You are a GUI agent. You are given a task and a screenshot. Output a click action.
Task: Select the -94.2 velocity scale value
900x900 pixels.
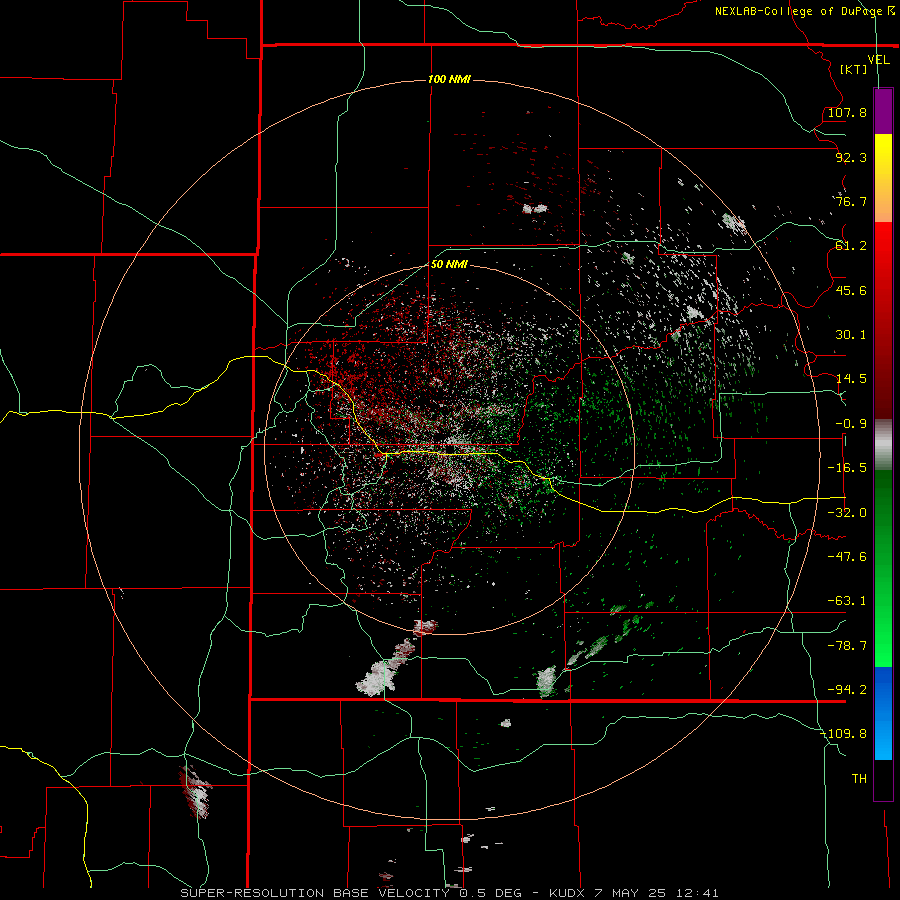point(847,690)
